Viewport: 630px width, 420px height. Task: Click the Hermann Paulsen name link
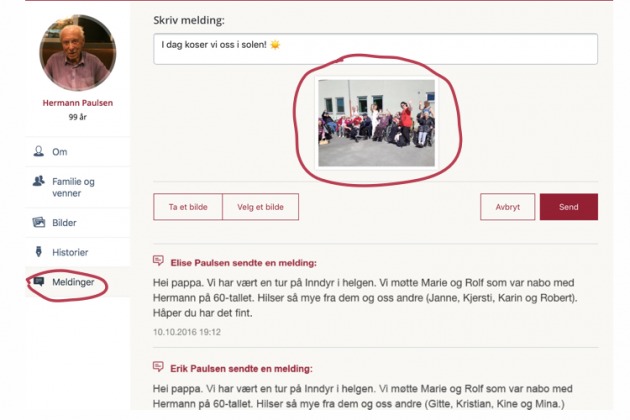click(x=78, y=103)
